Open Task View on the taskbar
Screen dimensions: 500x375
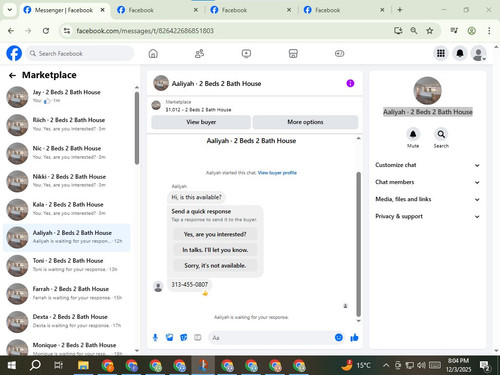pos(58,365)
